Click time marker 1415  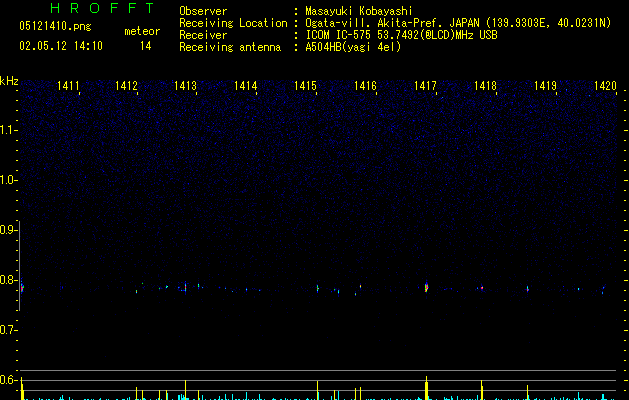point(305,86)
